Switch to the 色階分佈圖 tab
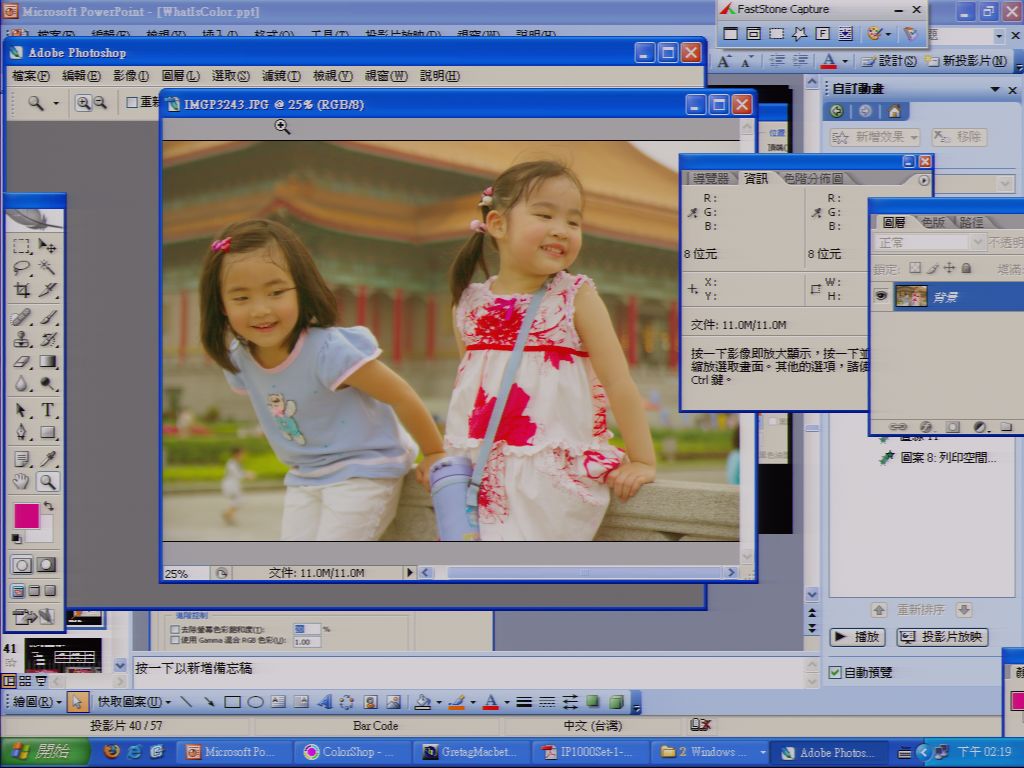Viewport: 1024px width, 768px height. [813, 178]
